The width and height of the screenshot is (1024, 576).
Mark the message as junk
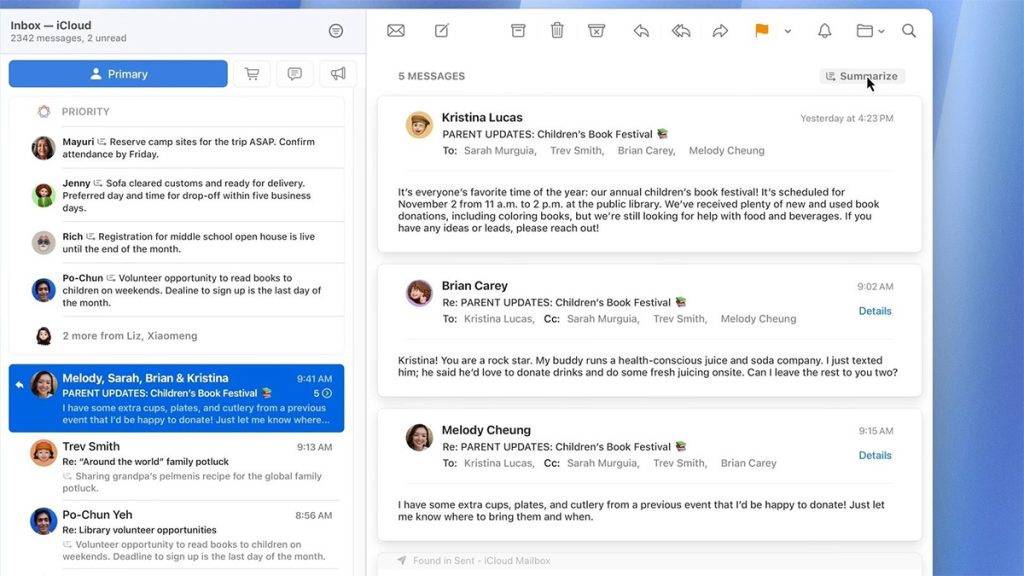[x=596, y=30]
